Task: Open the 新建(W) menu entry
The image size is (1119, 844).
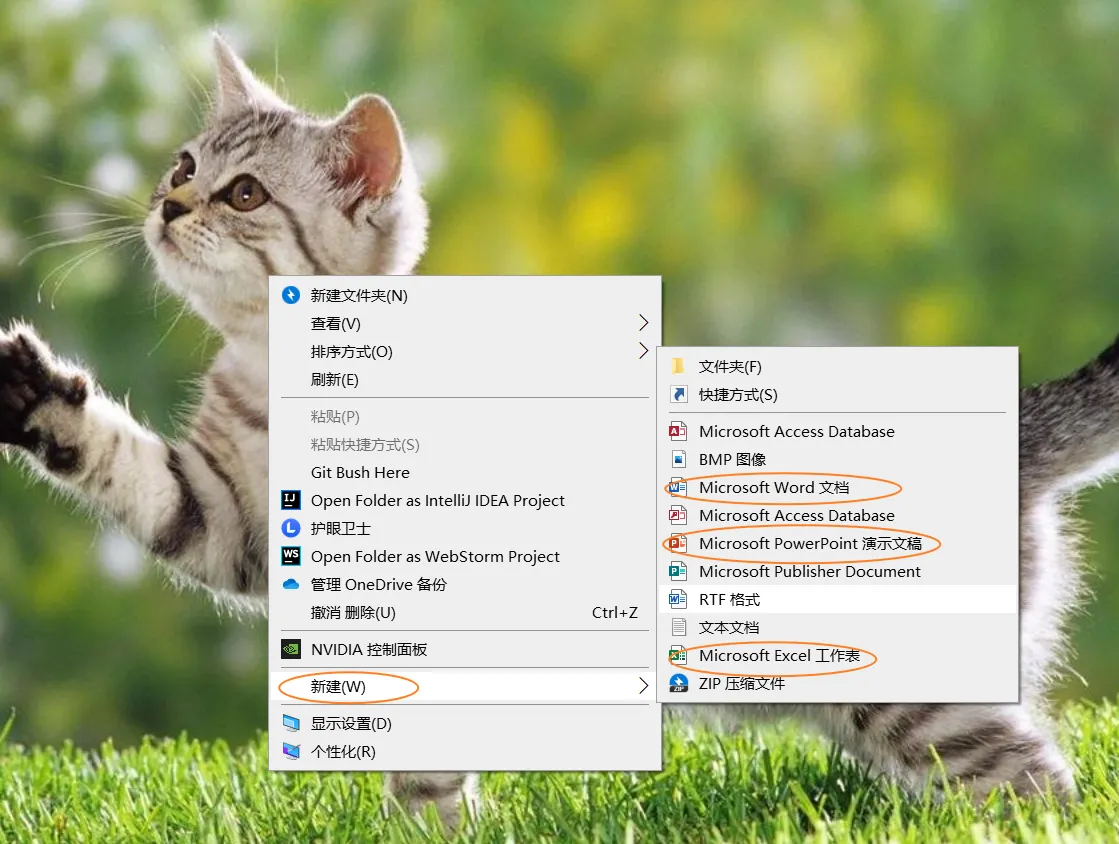Action: [465, 686]
